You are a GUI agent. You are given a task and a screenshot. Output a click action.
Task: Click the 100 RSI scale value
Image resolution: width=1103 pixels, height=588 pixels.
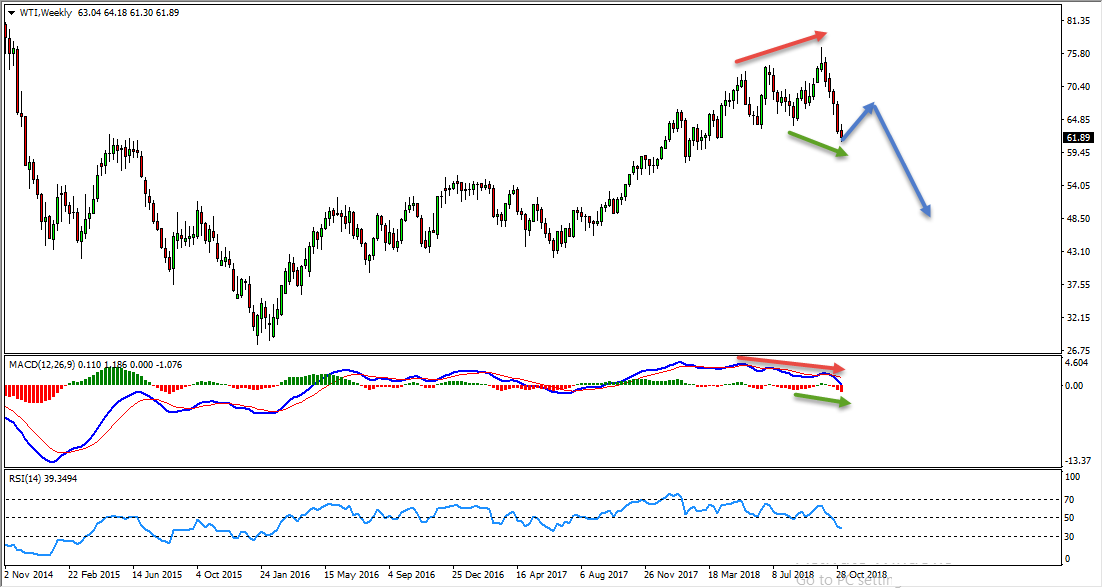(x=1073, y=478)
